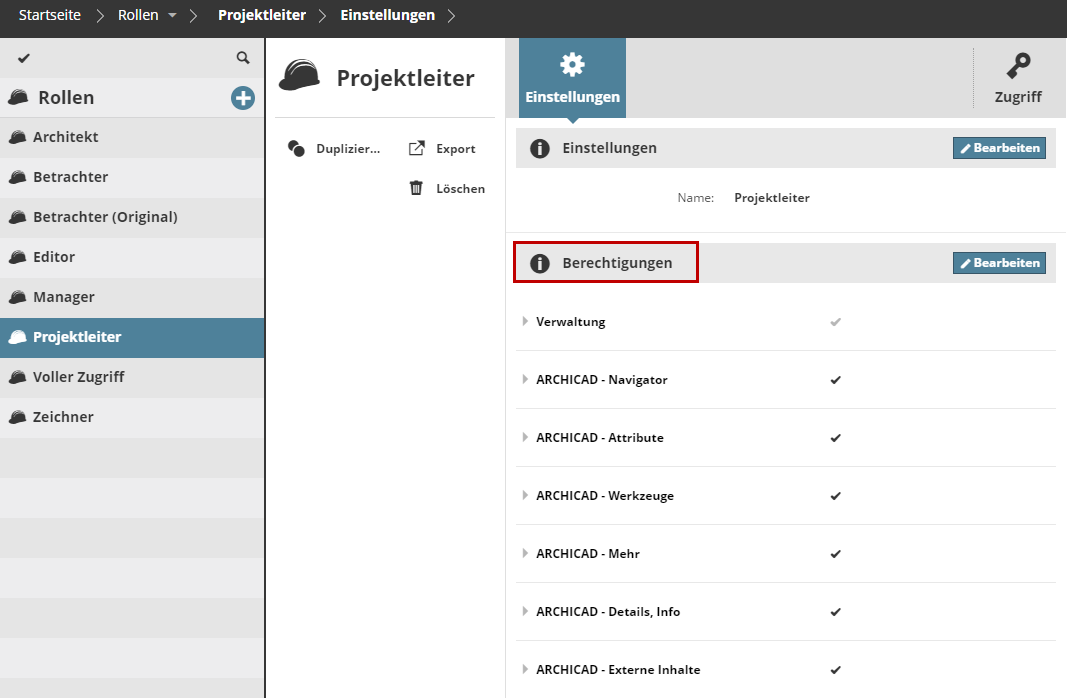
Task: Select the Voller Zugriff role
Action: [x=78, y=377]
